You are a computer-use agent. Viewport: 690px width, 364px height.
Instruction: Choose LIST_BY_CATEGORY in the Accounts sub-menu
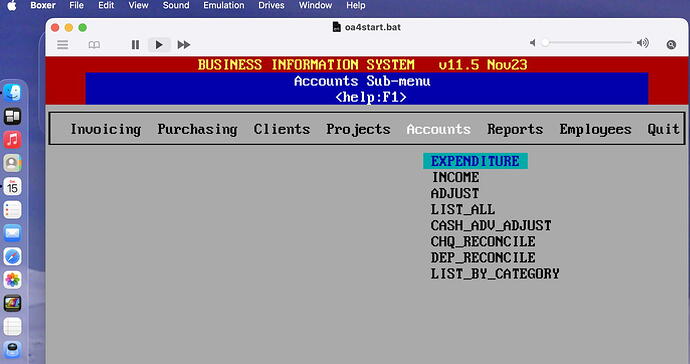[495, 274]
